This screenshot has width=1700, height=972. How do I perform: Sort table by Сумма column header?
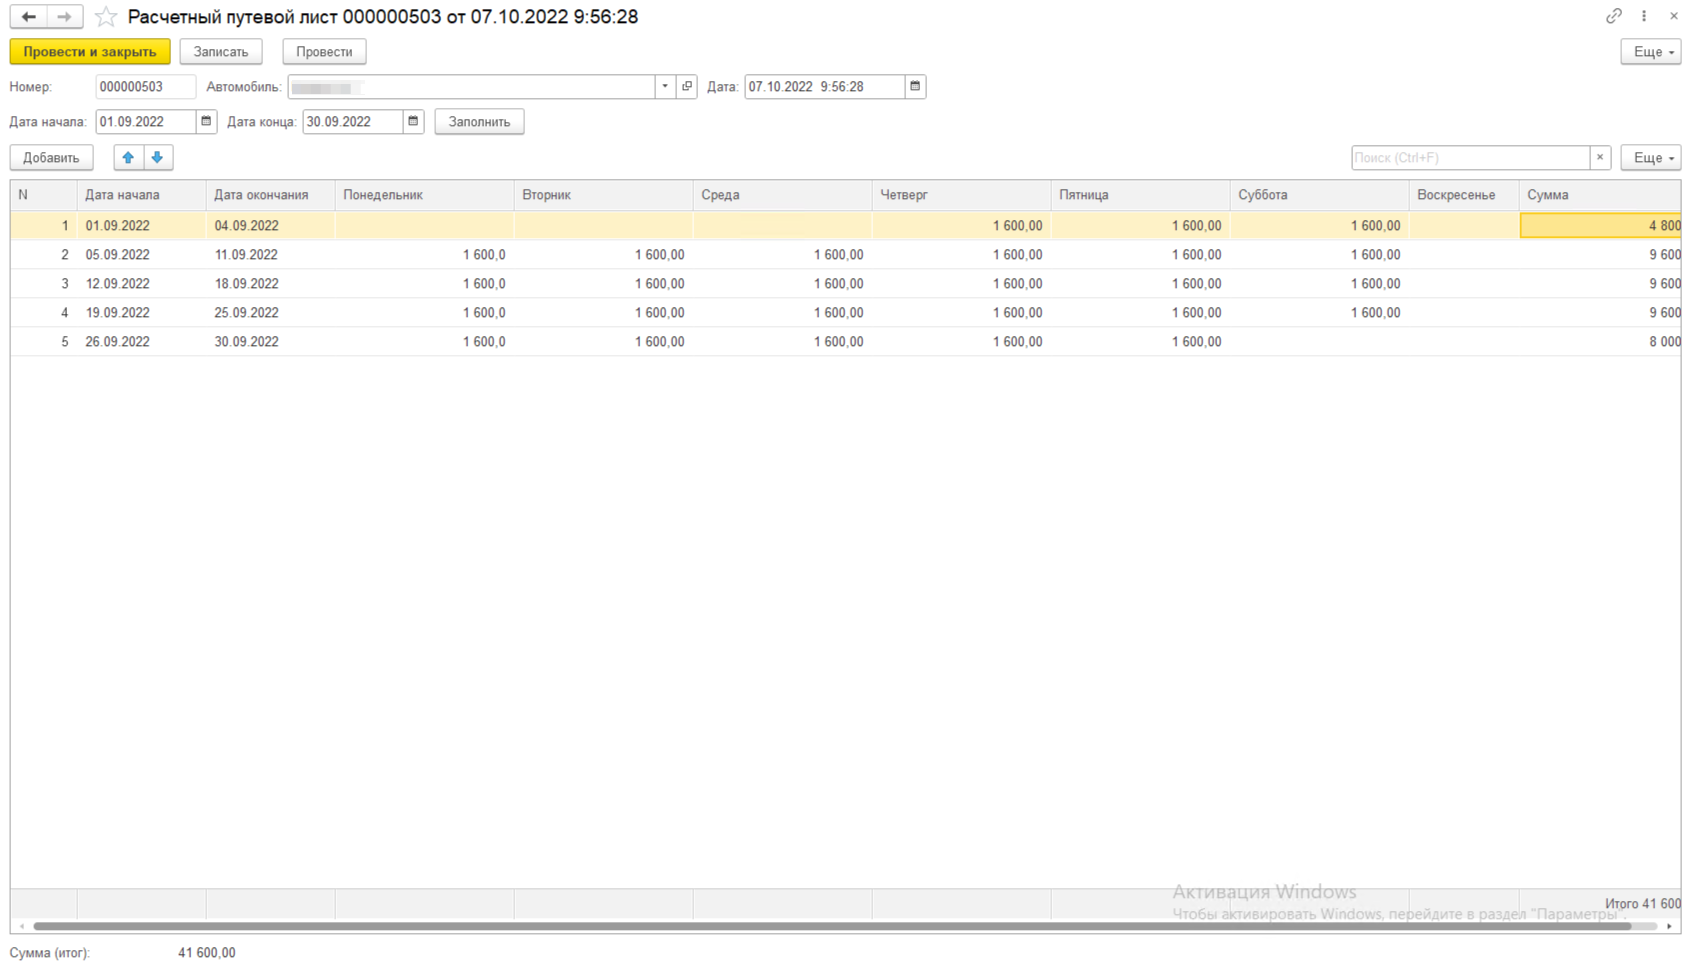[x=1598, y=195]
